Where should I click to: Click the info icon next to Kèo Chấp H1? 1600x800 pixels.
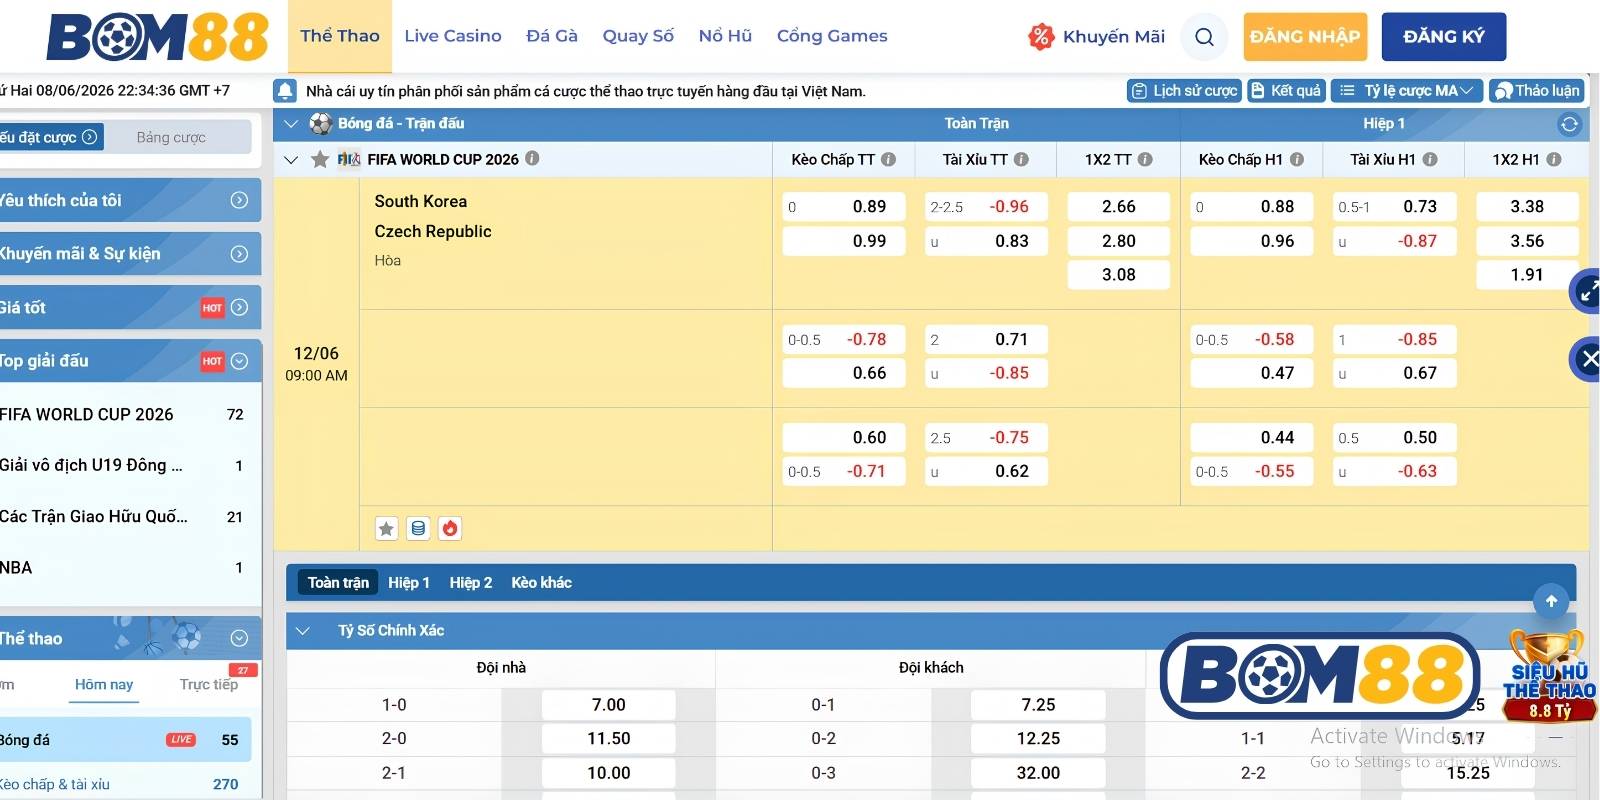1297,159
